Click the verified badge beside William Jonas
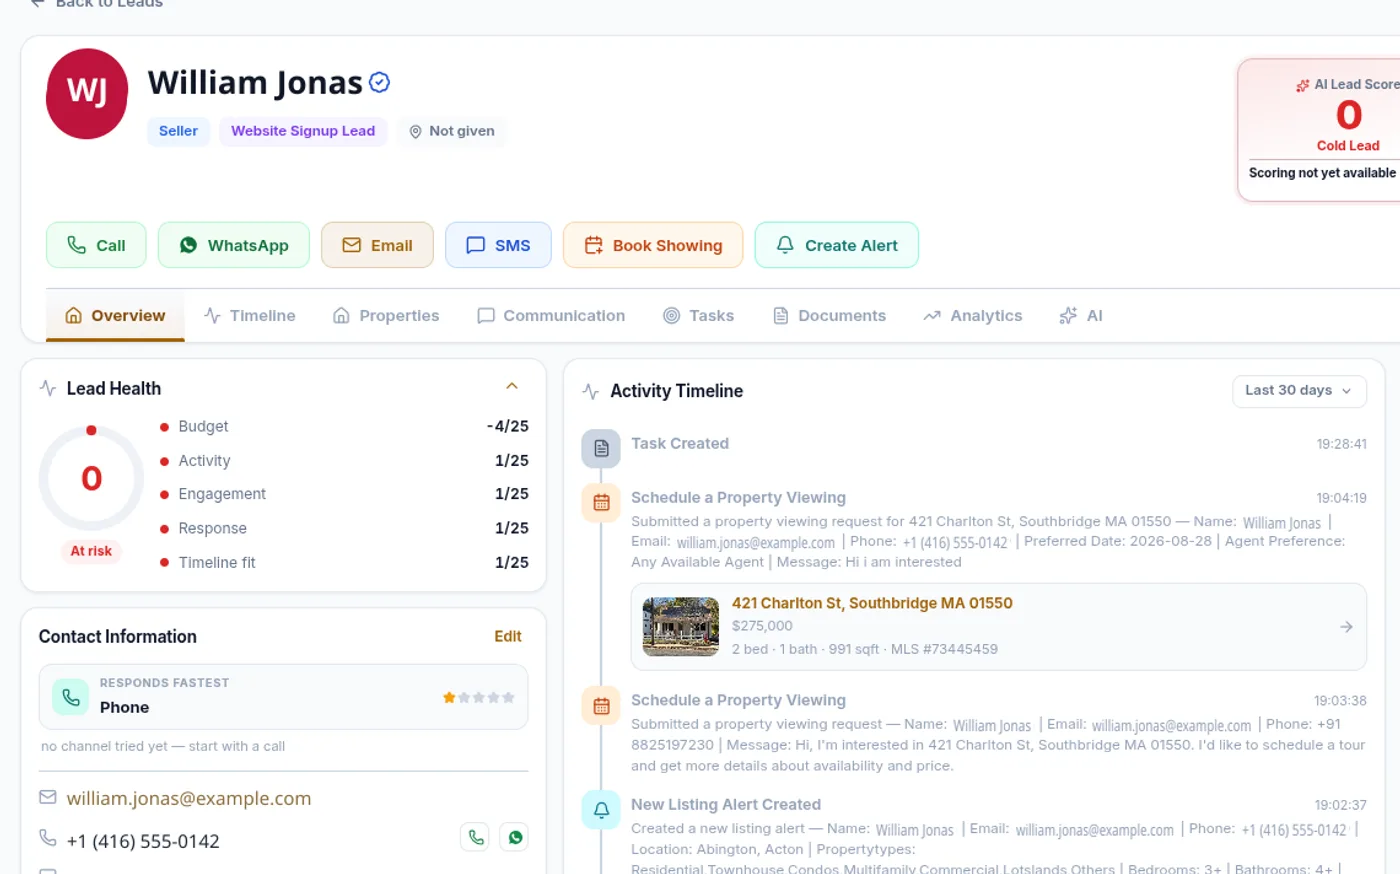 point(379,83)
